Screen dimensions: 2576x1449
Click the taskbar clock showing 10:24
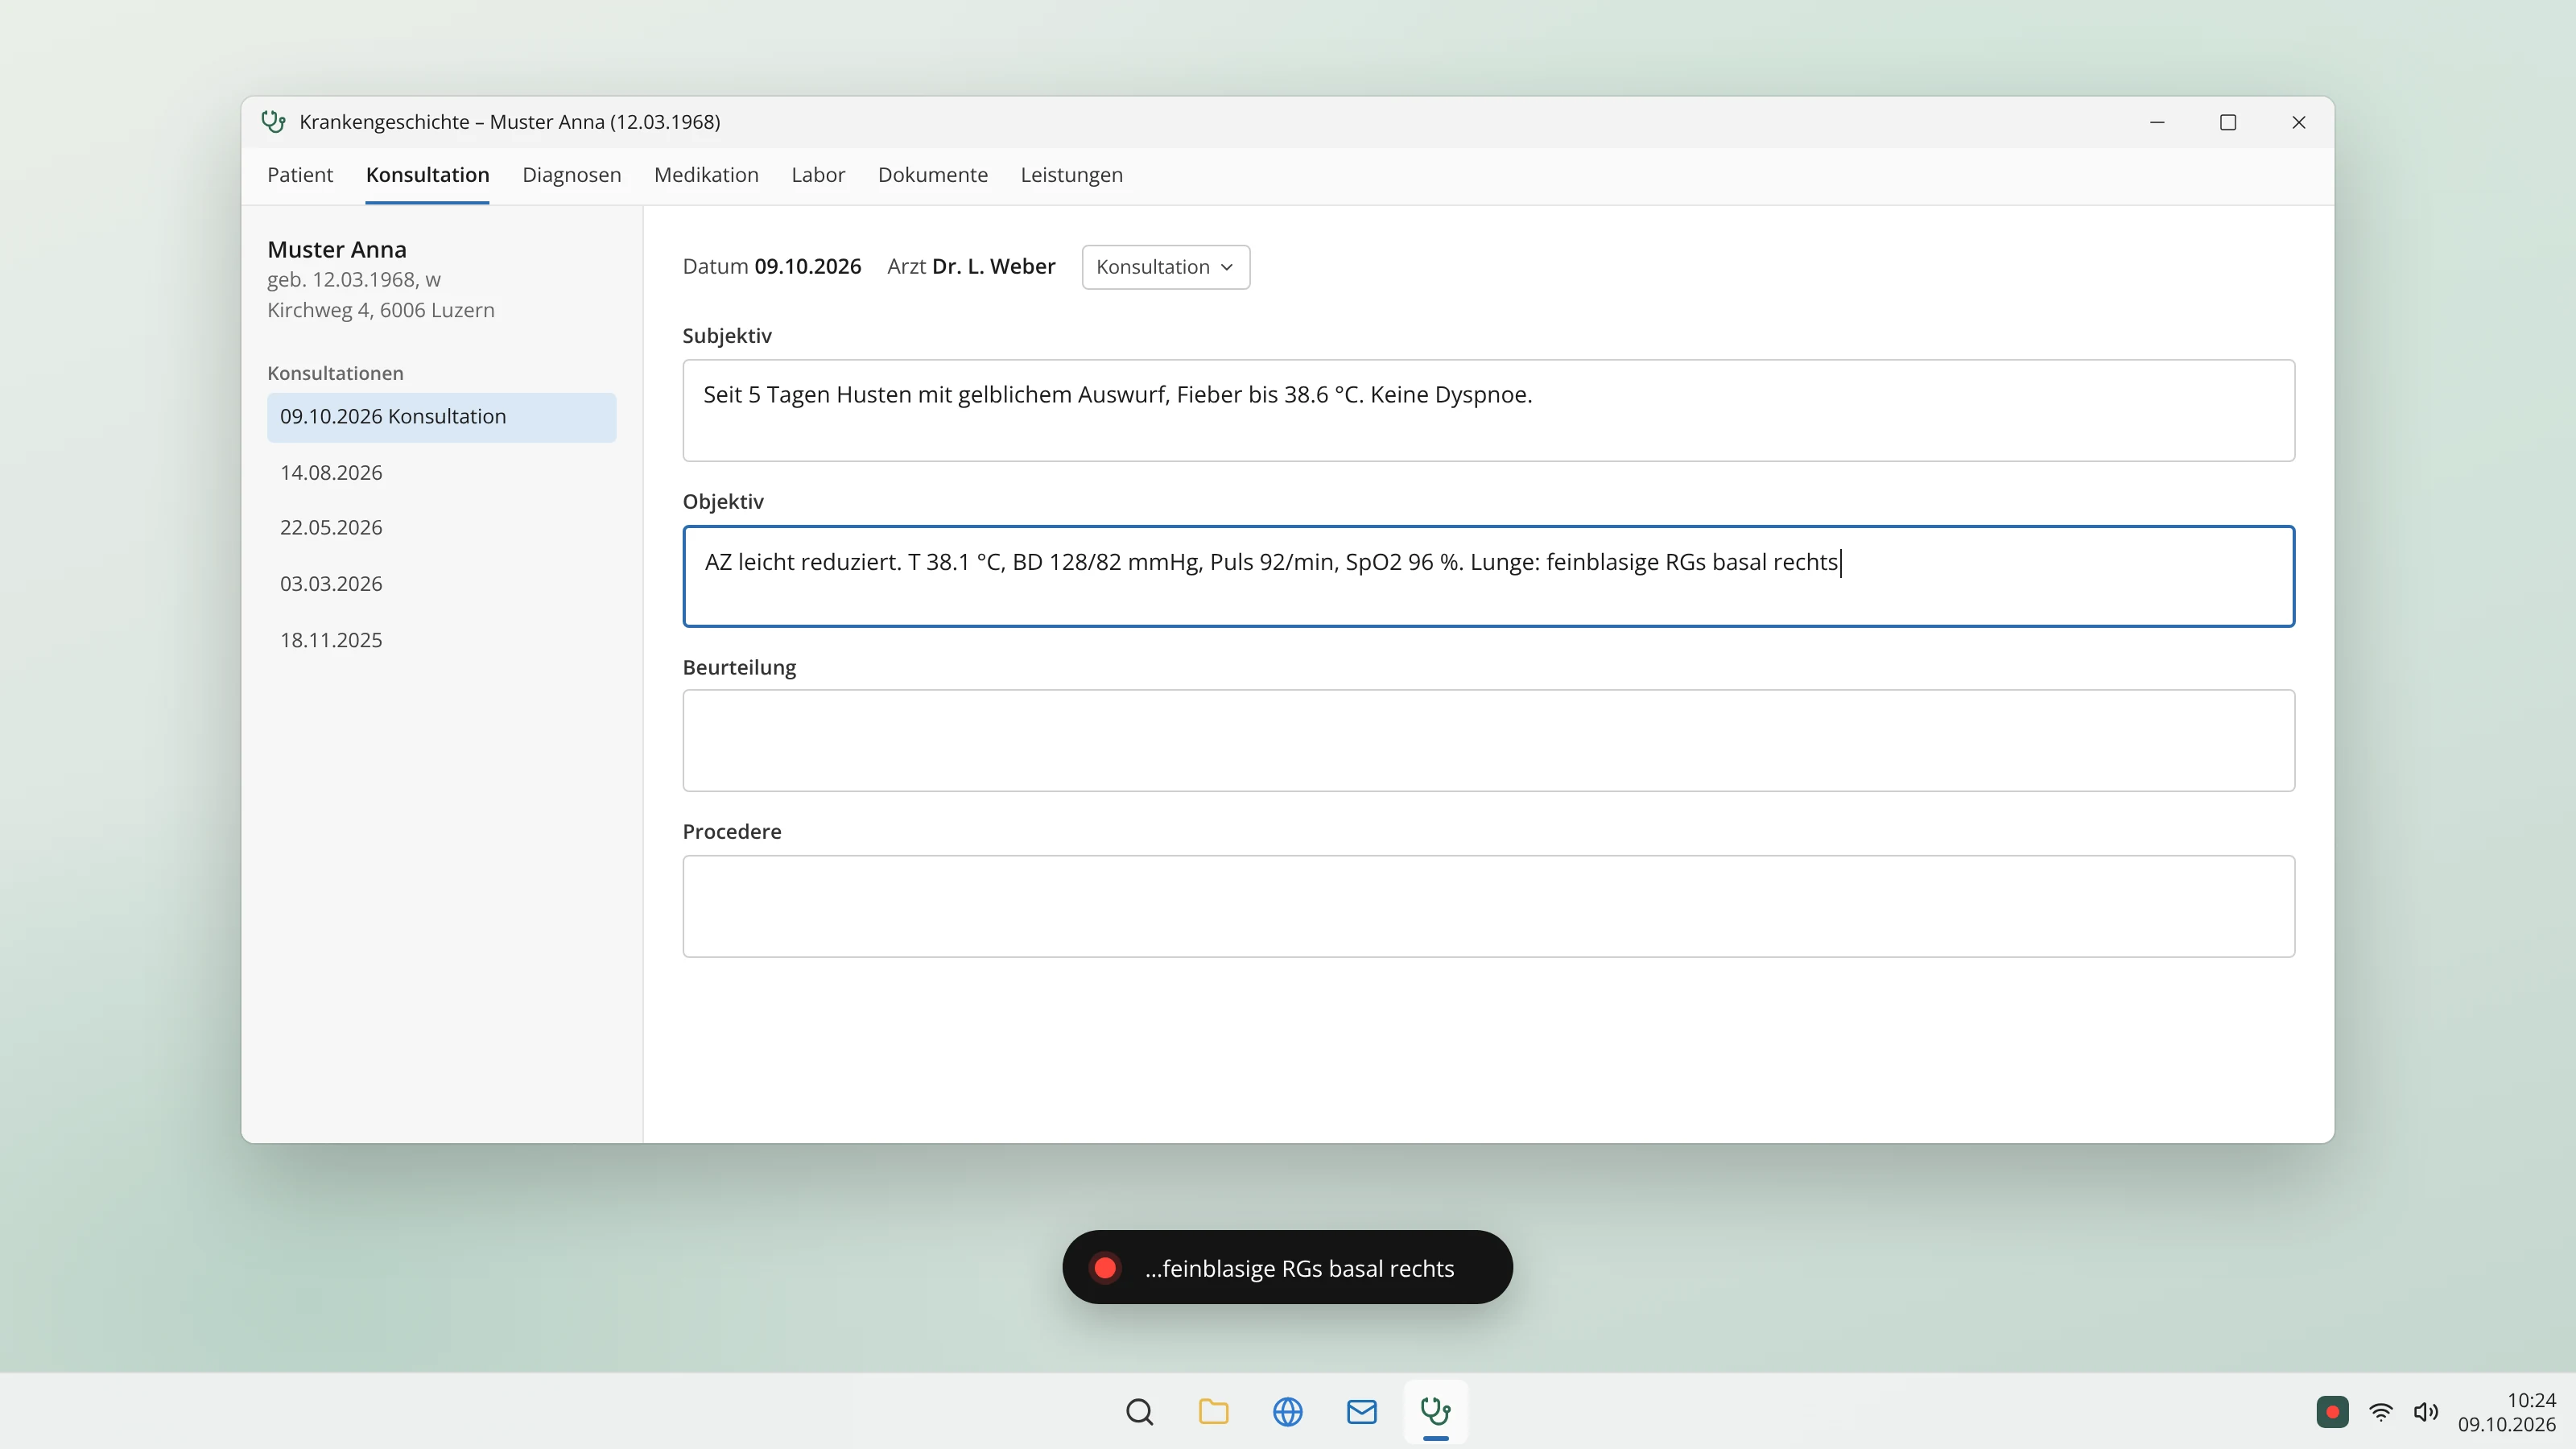coord(2530,1400)
